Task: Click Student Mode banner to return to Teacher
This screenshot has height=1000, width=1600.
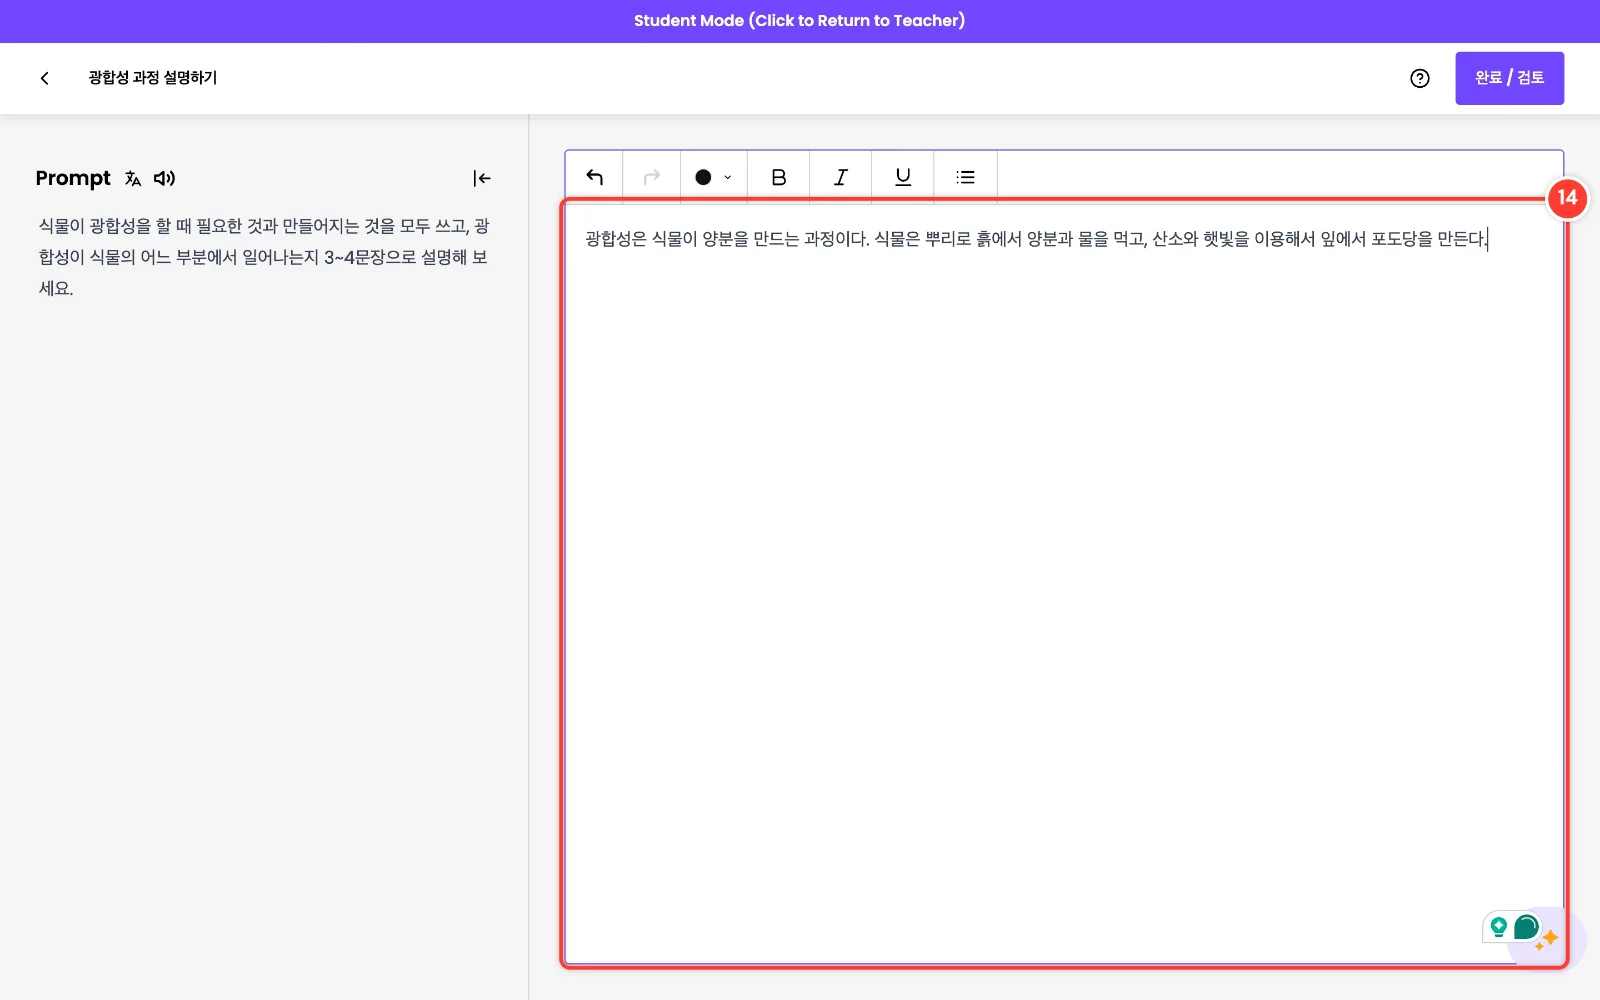Action: click(x=800, y=21)
